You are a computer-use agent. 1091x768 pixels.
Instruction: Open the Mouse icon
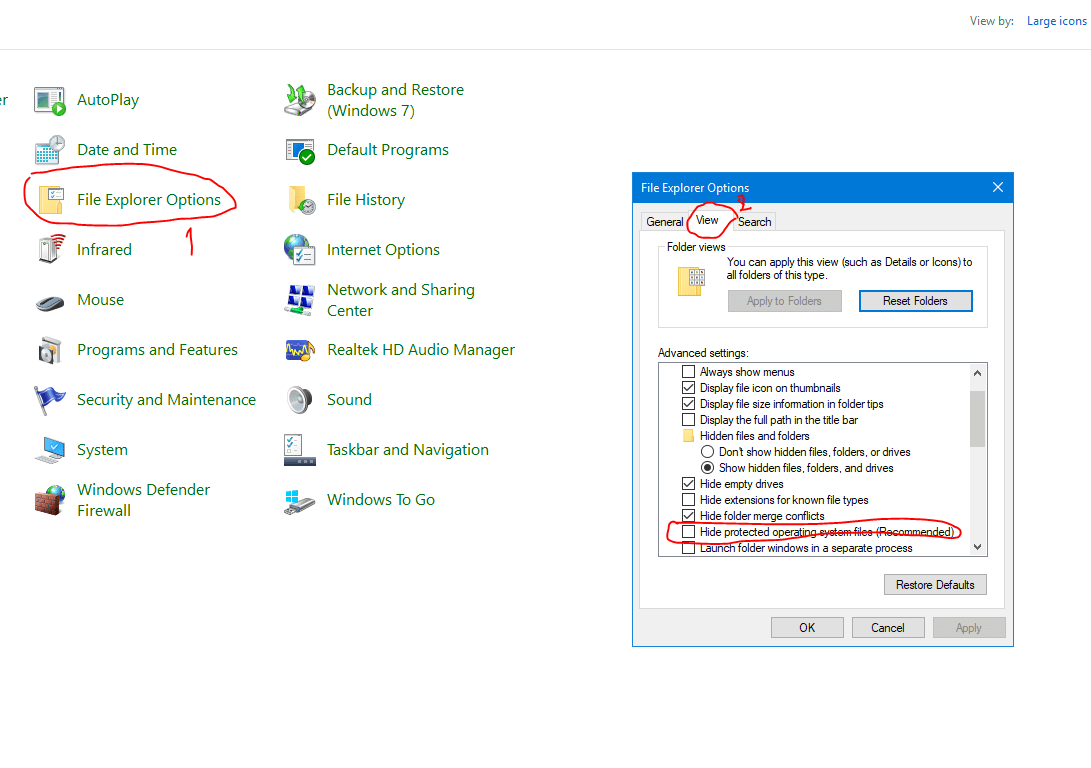(50, 303)
